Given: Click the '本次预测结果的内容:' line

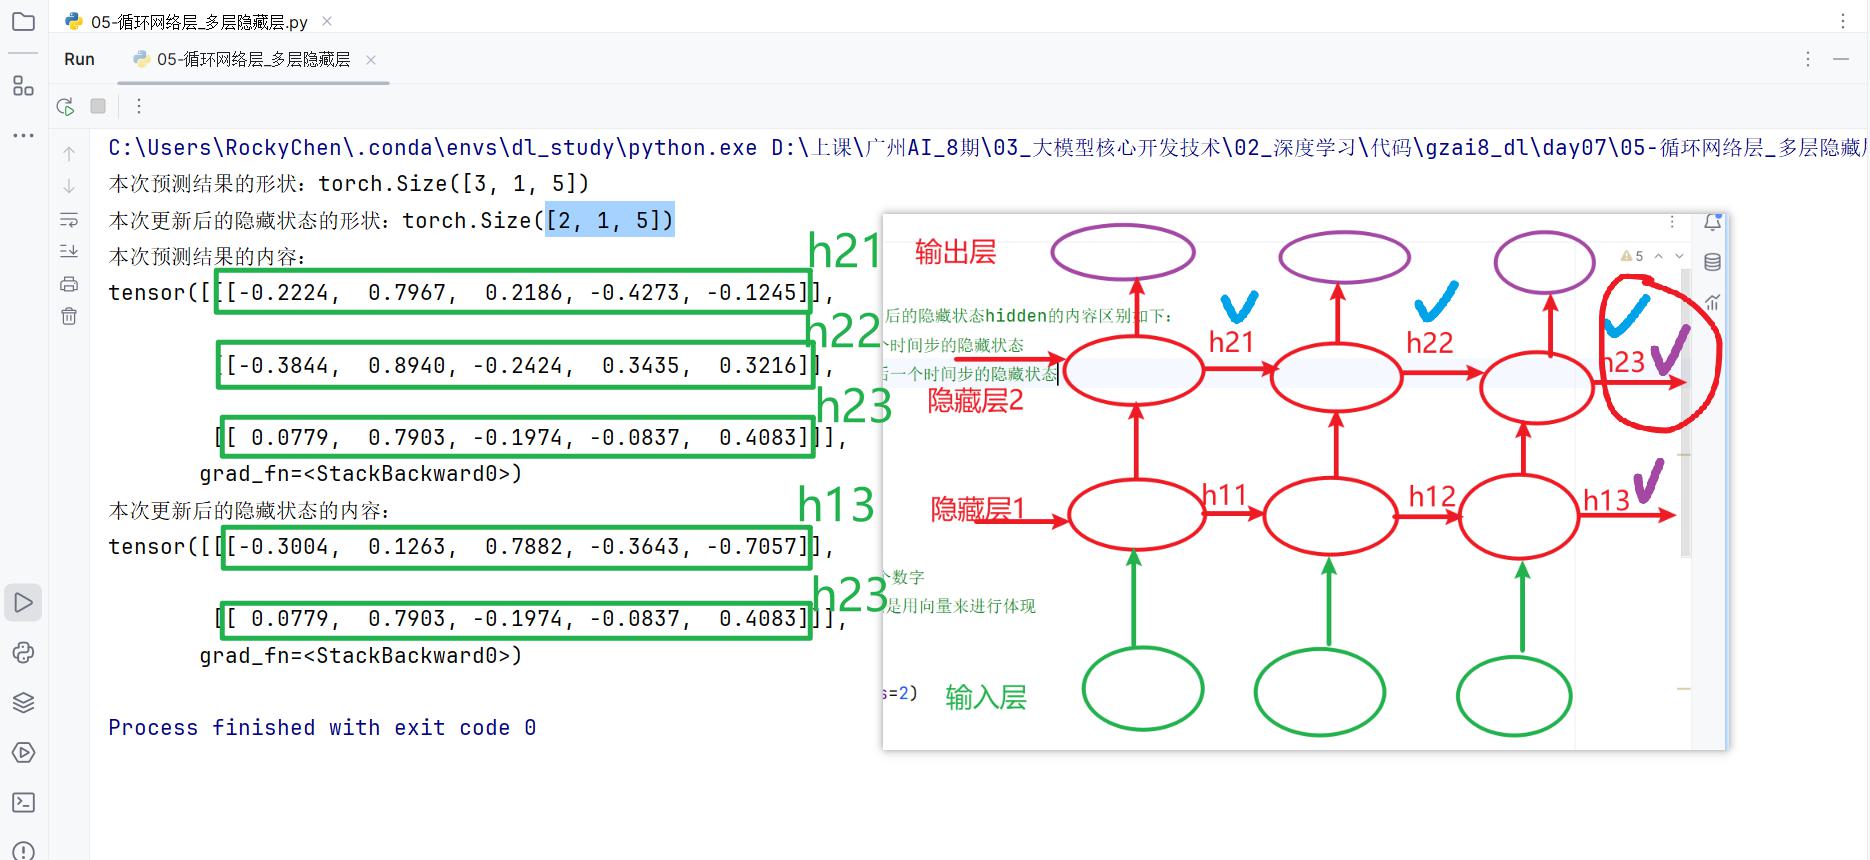Looking at the screenshot, I should (207, 257).
